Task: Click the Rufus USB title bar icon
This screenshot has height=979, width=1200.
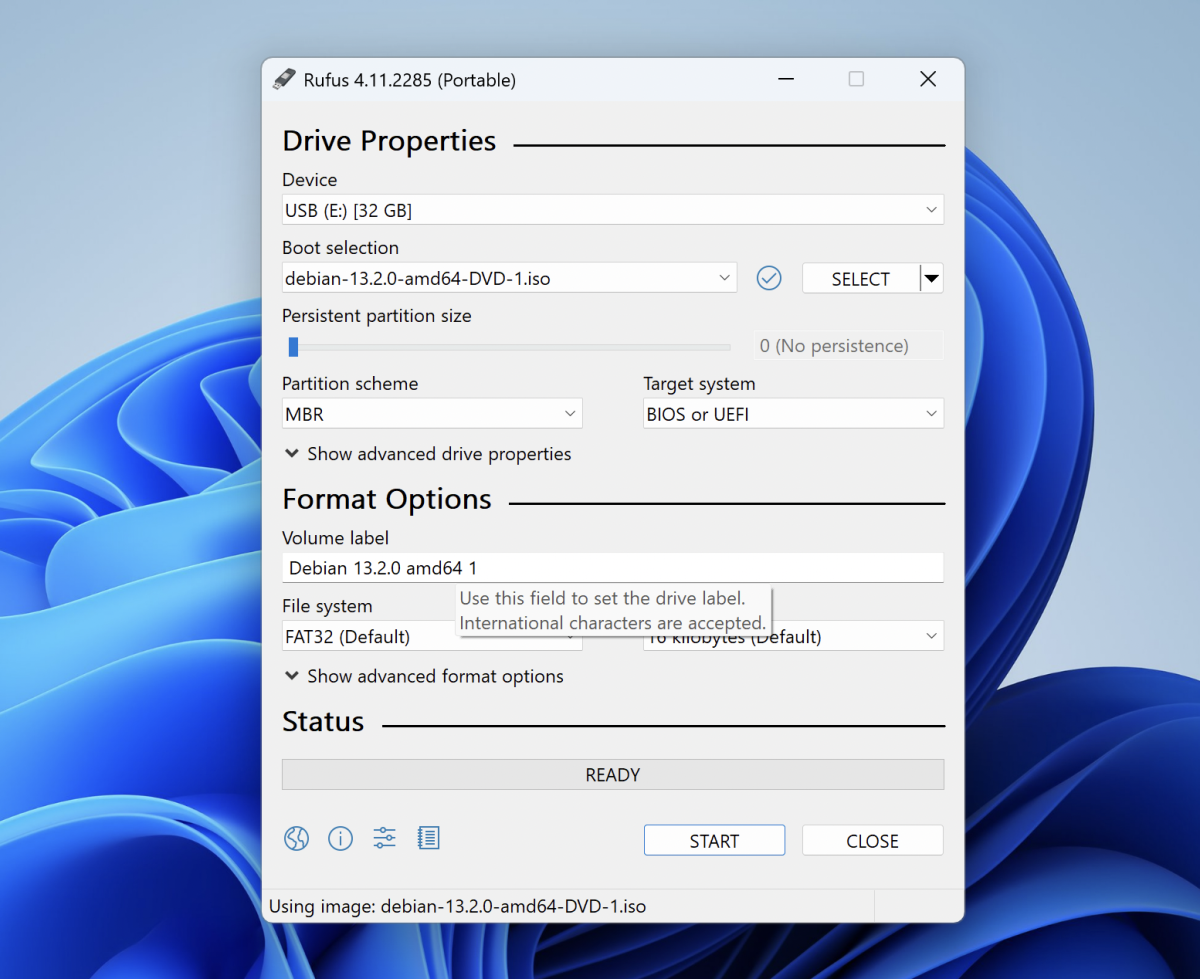Action: 285,80
